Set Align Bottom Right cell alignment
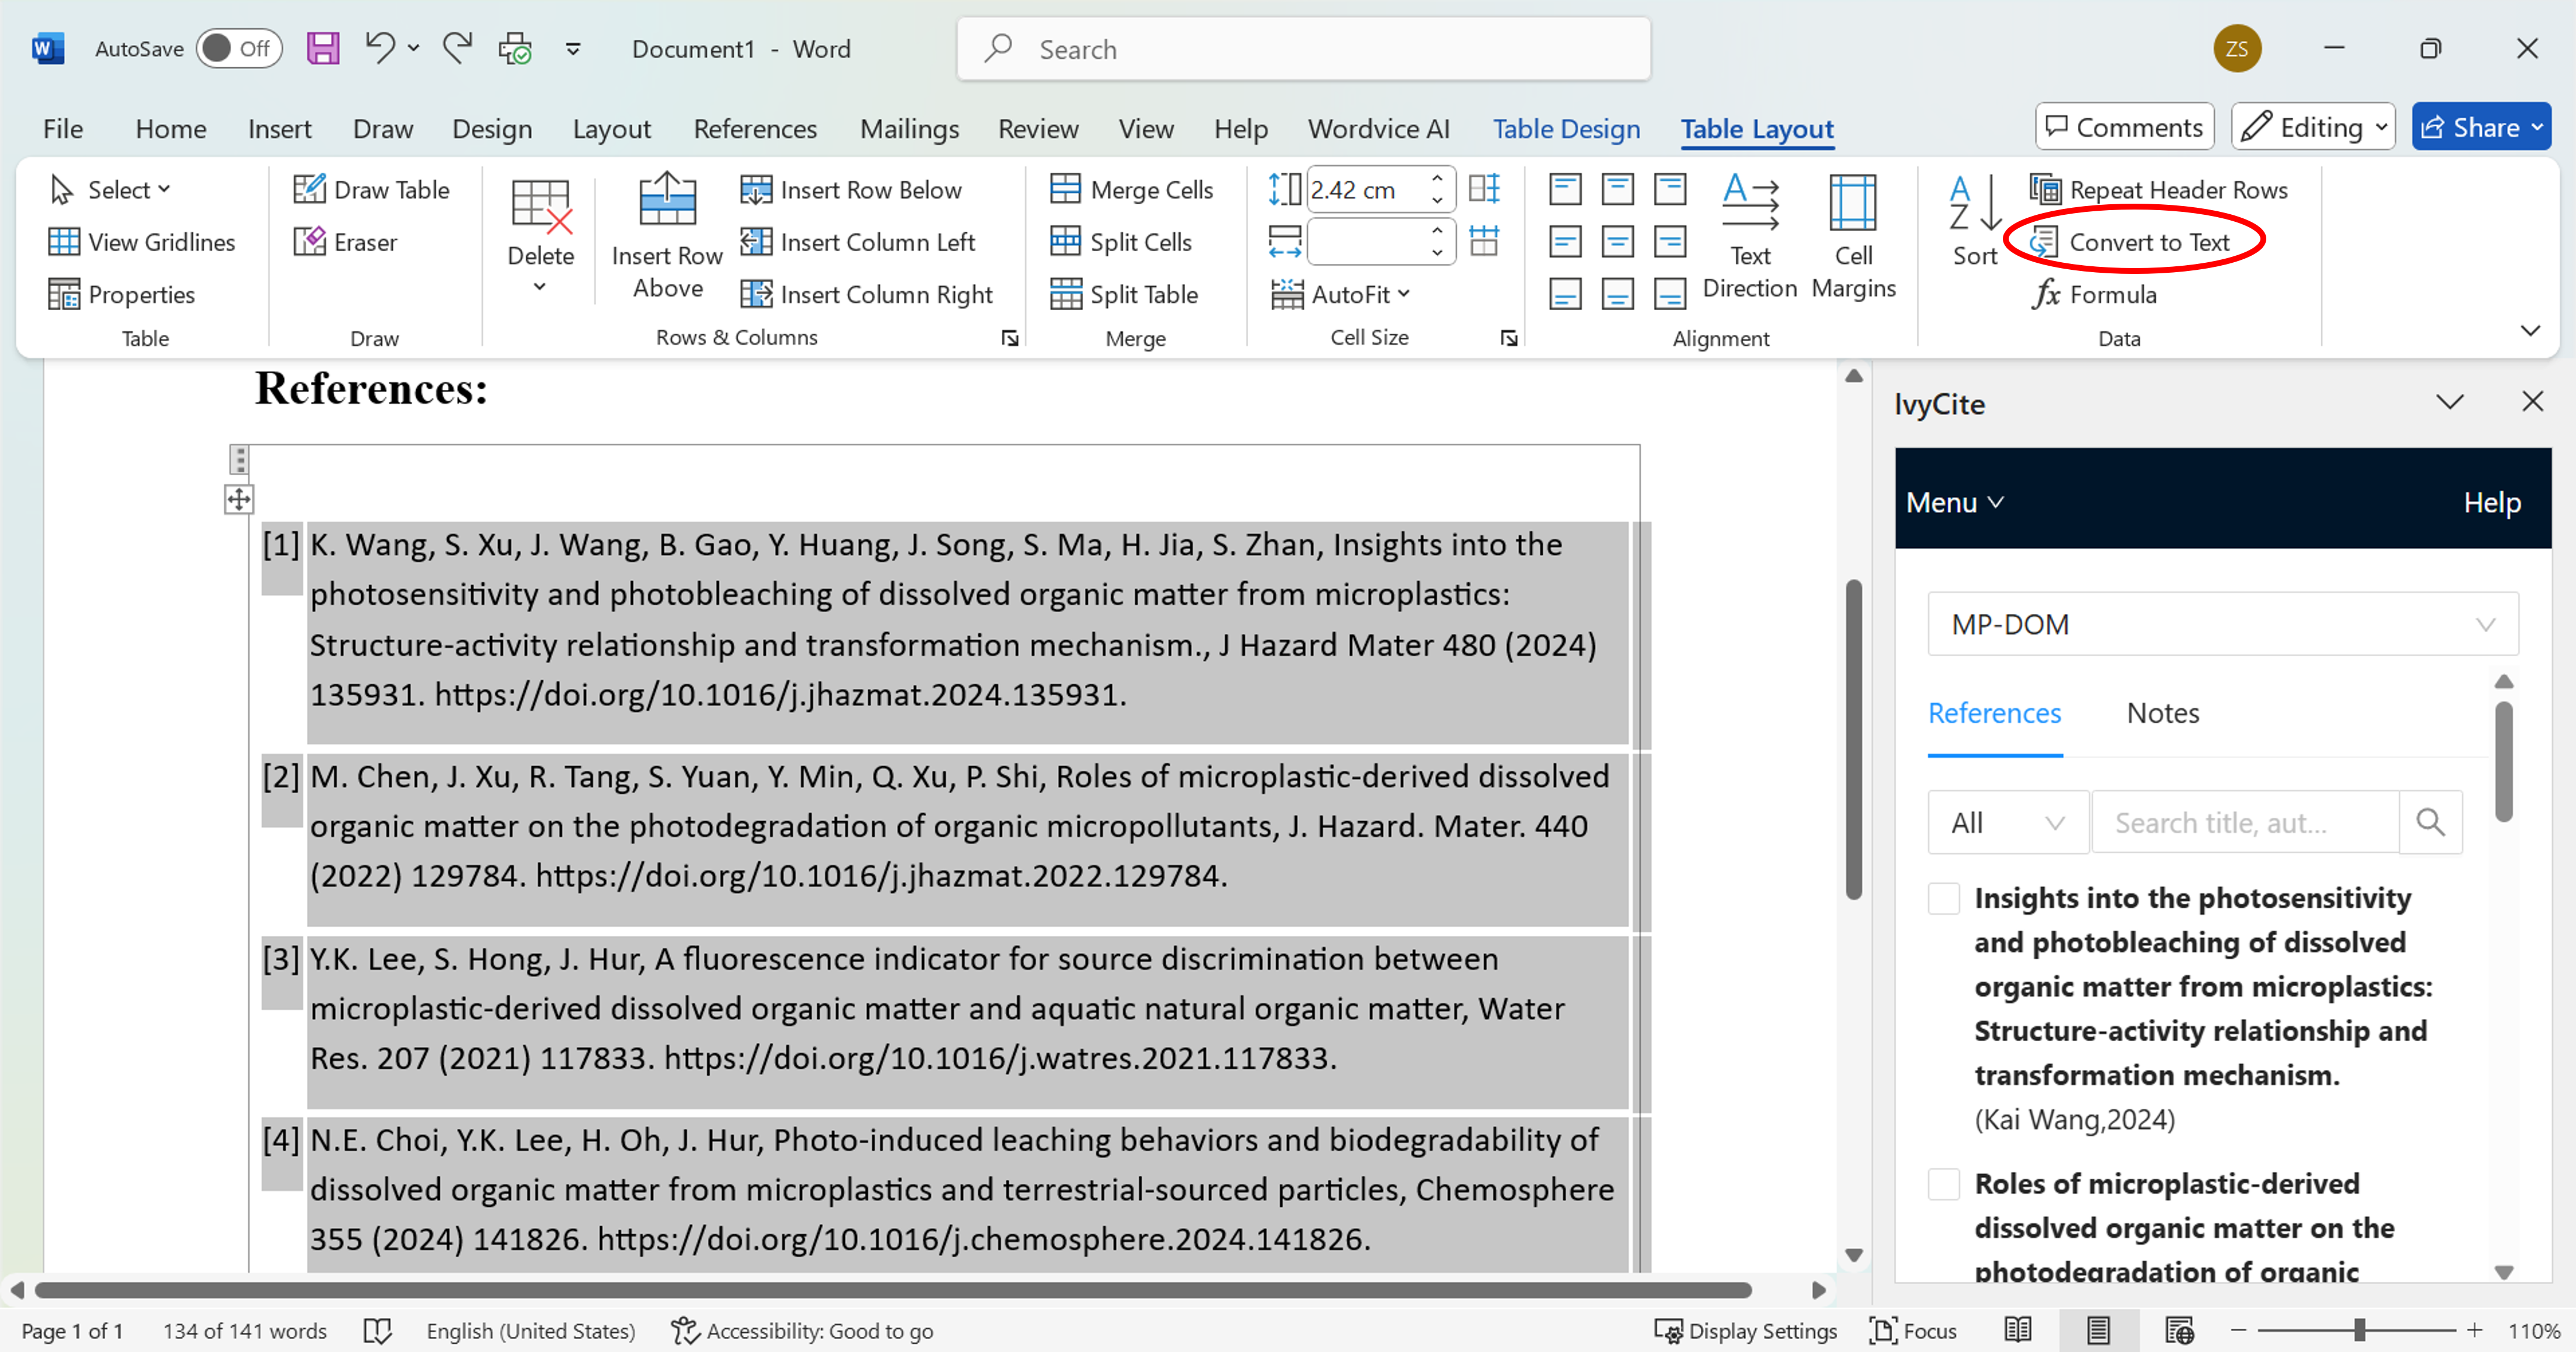 [1669, 294]
